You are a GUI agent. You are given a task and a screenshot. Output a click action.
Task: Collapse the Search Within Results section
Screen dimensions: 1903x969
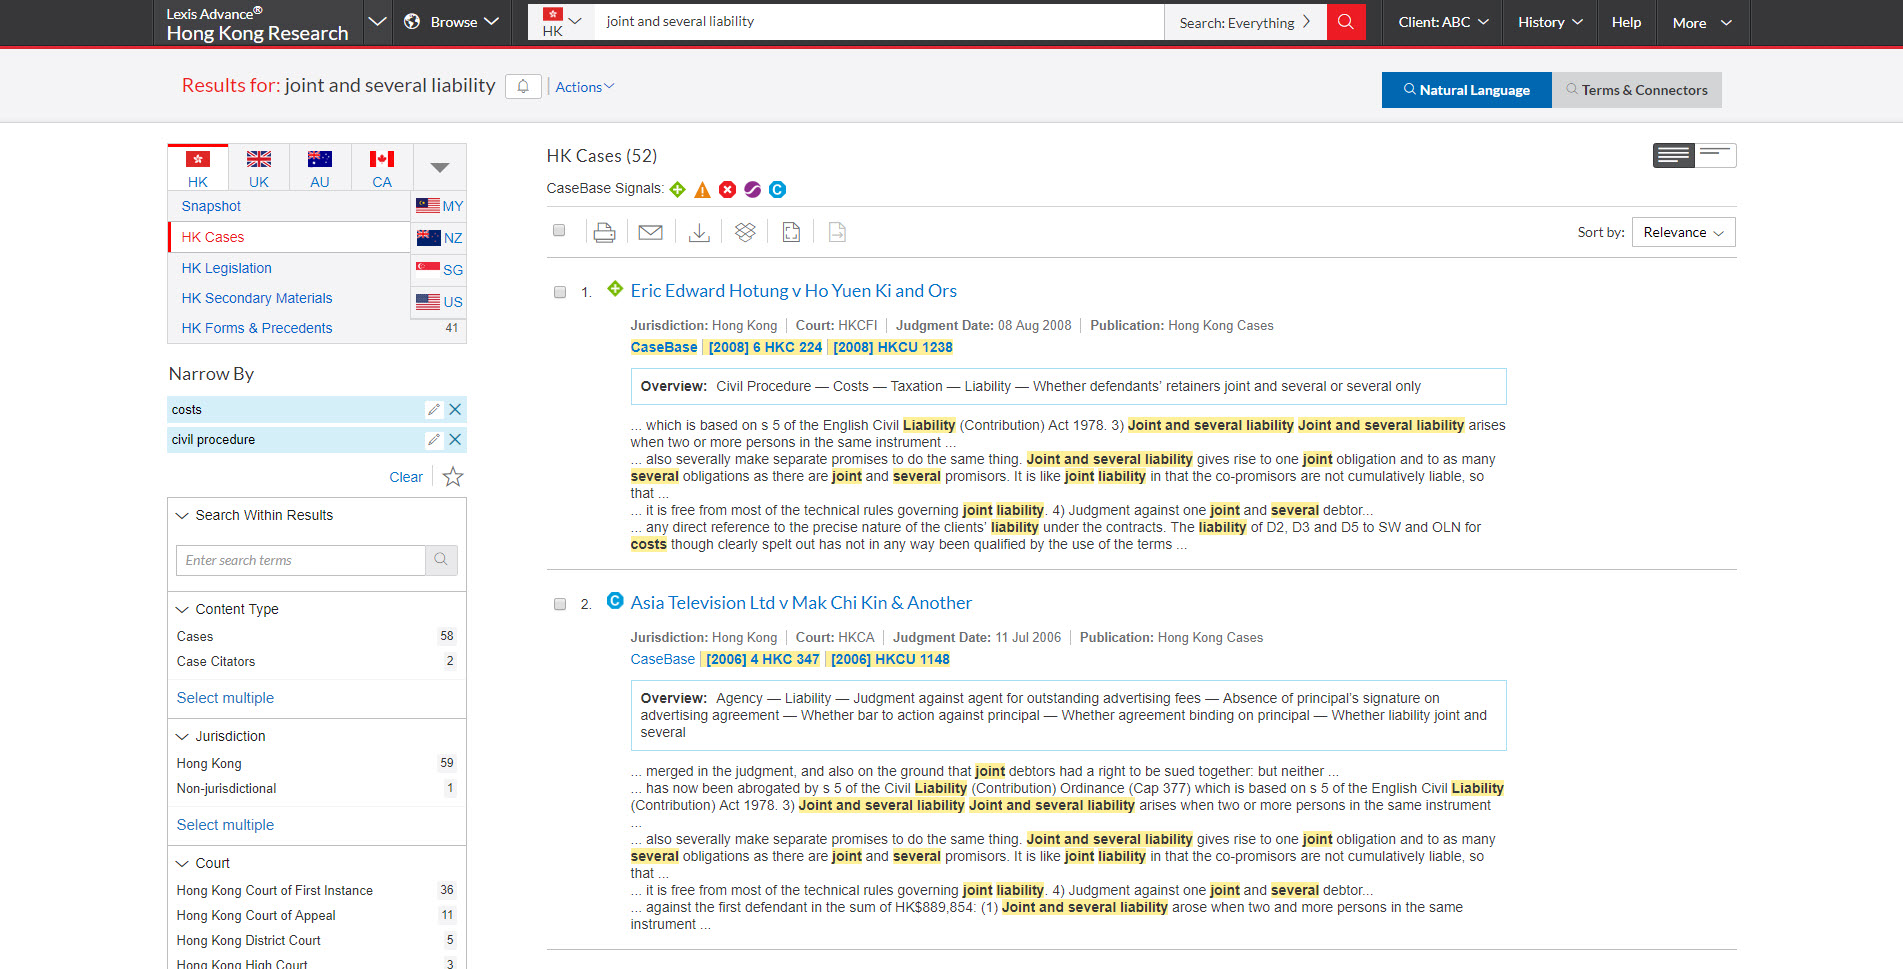[x=182, y=515]
